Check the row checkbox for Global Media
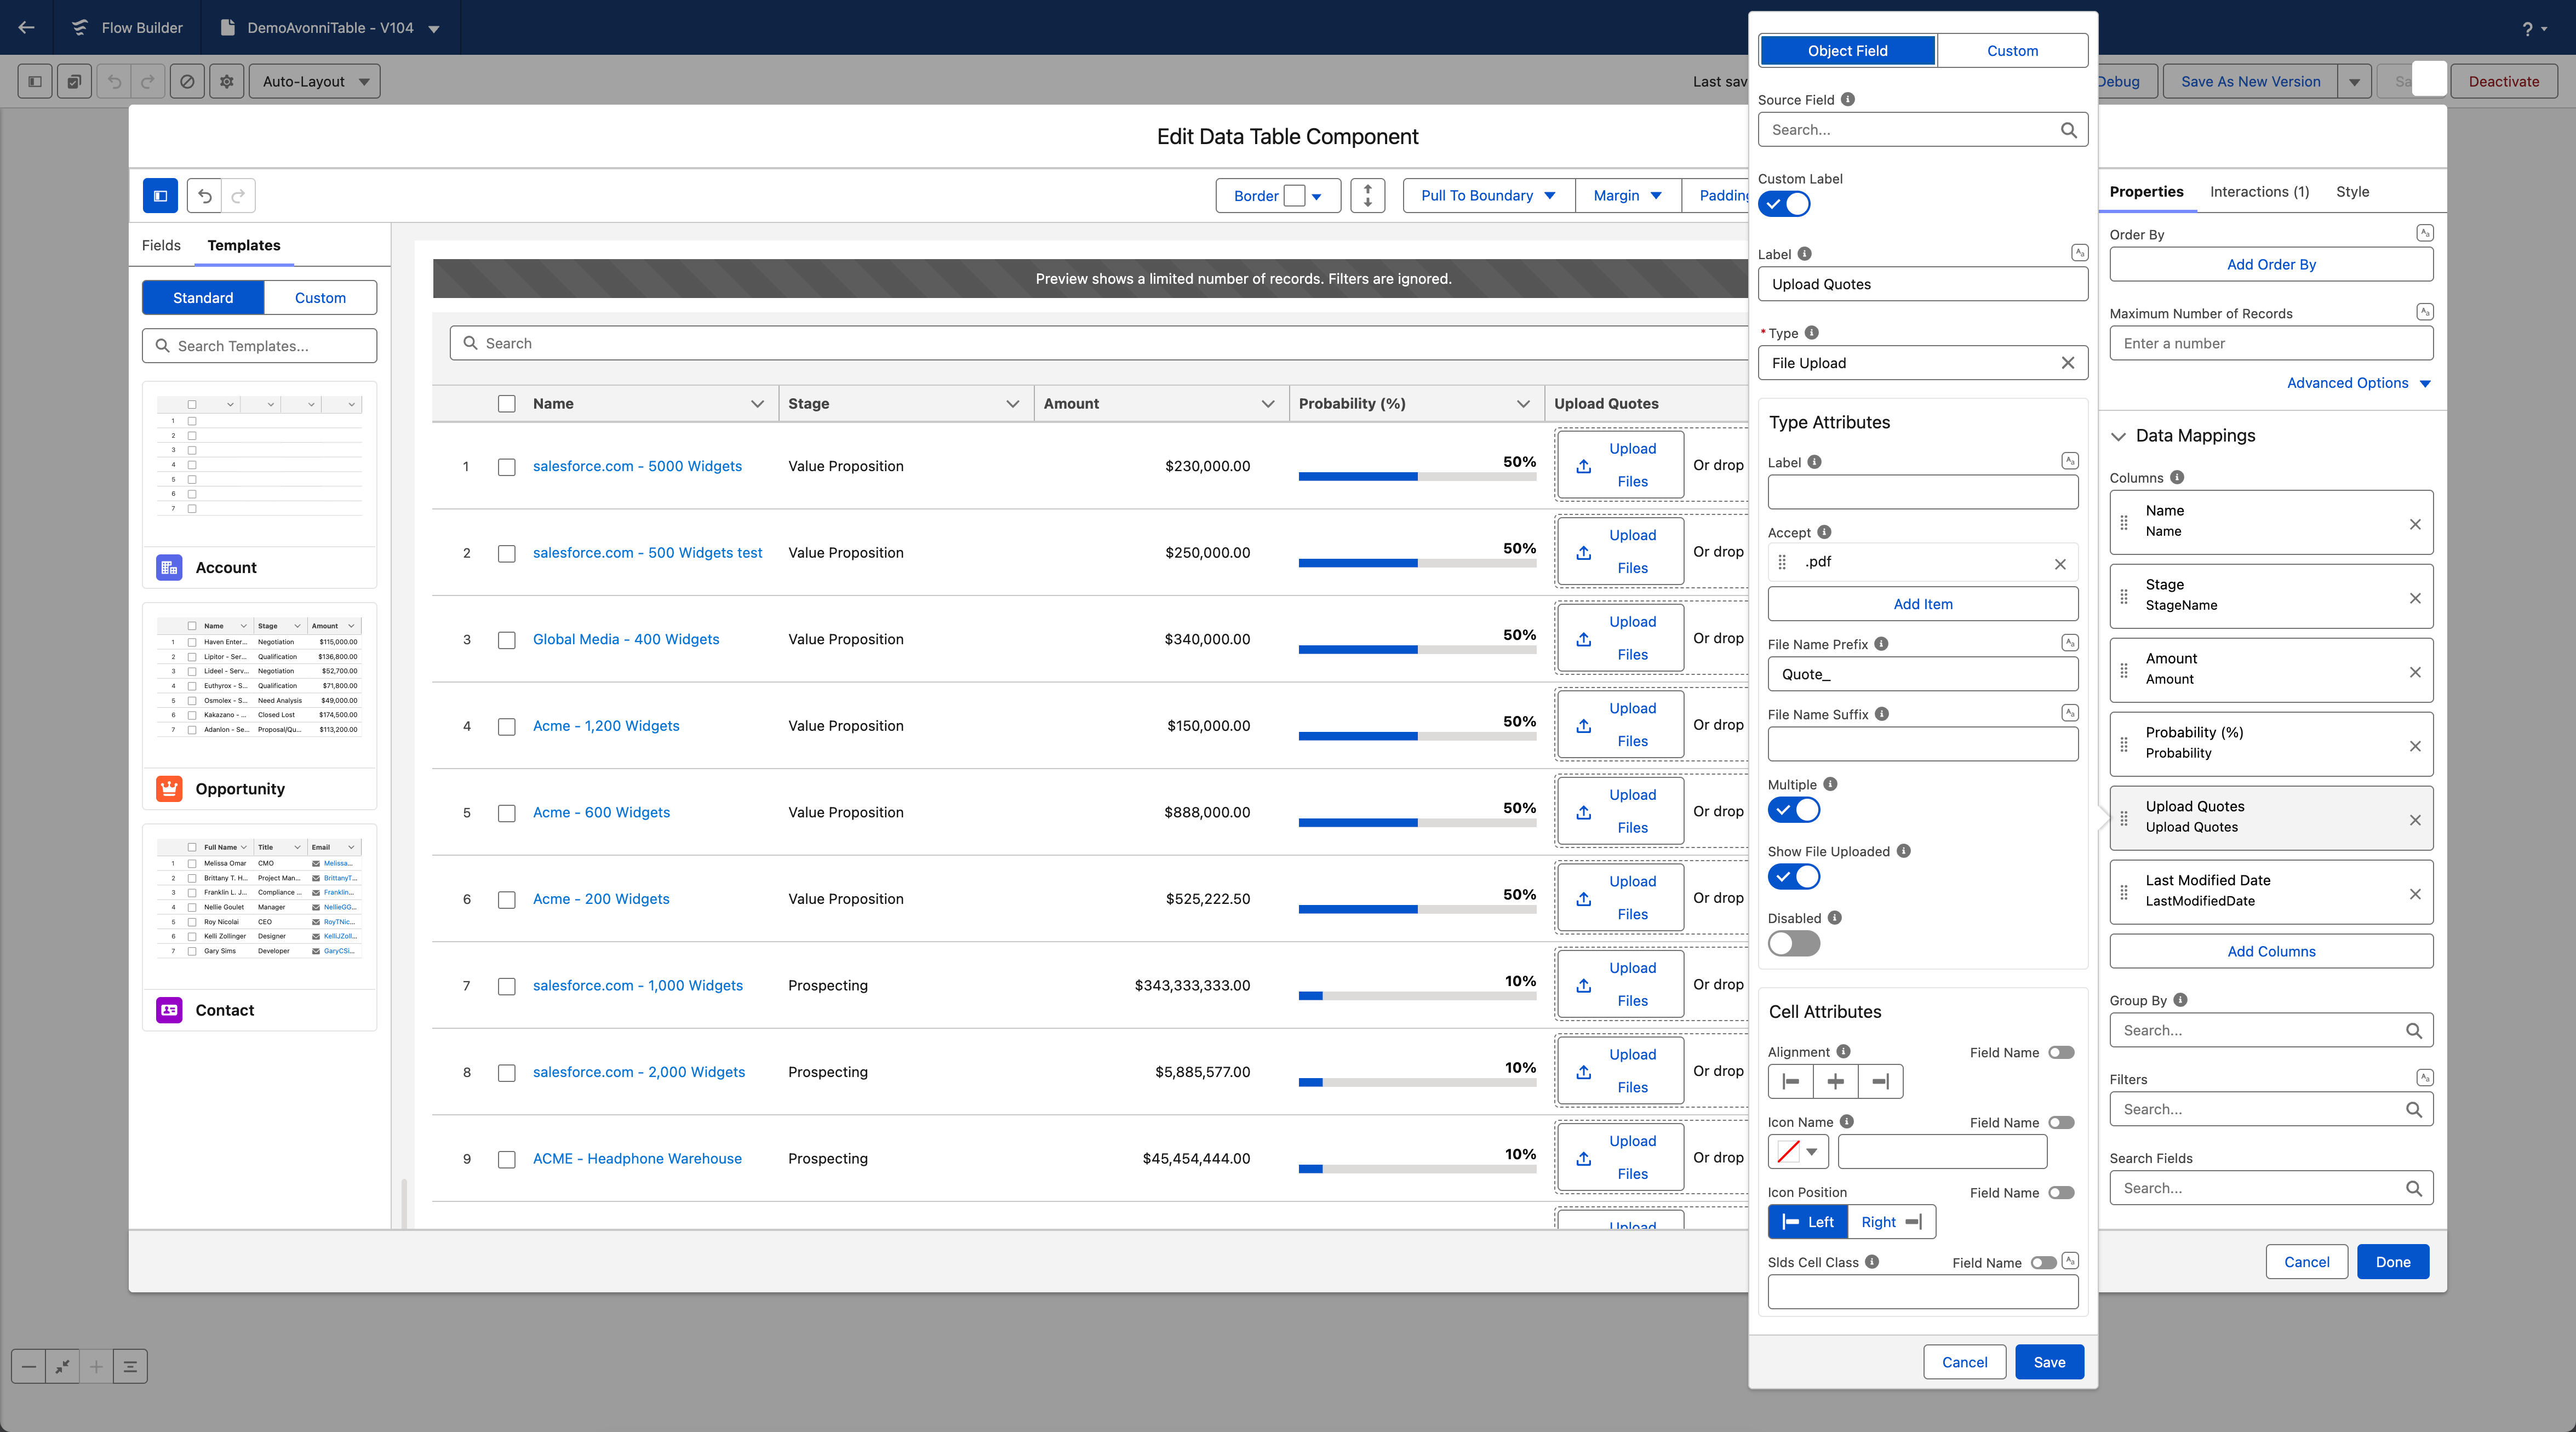Screen dimensions: 2576x1432 click(x=507, y=640)
